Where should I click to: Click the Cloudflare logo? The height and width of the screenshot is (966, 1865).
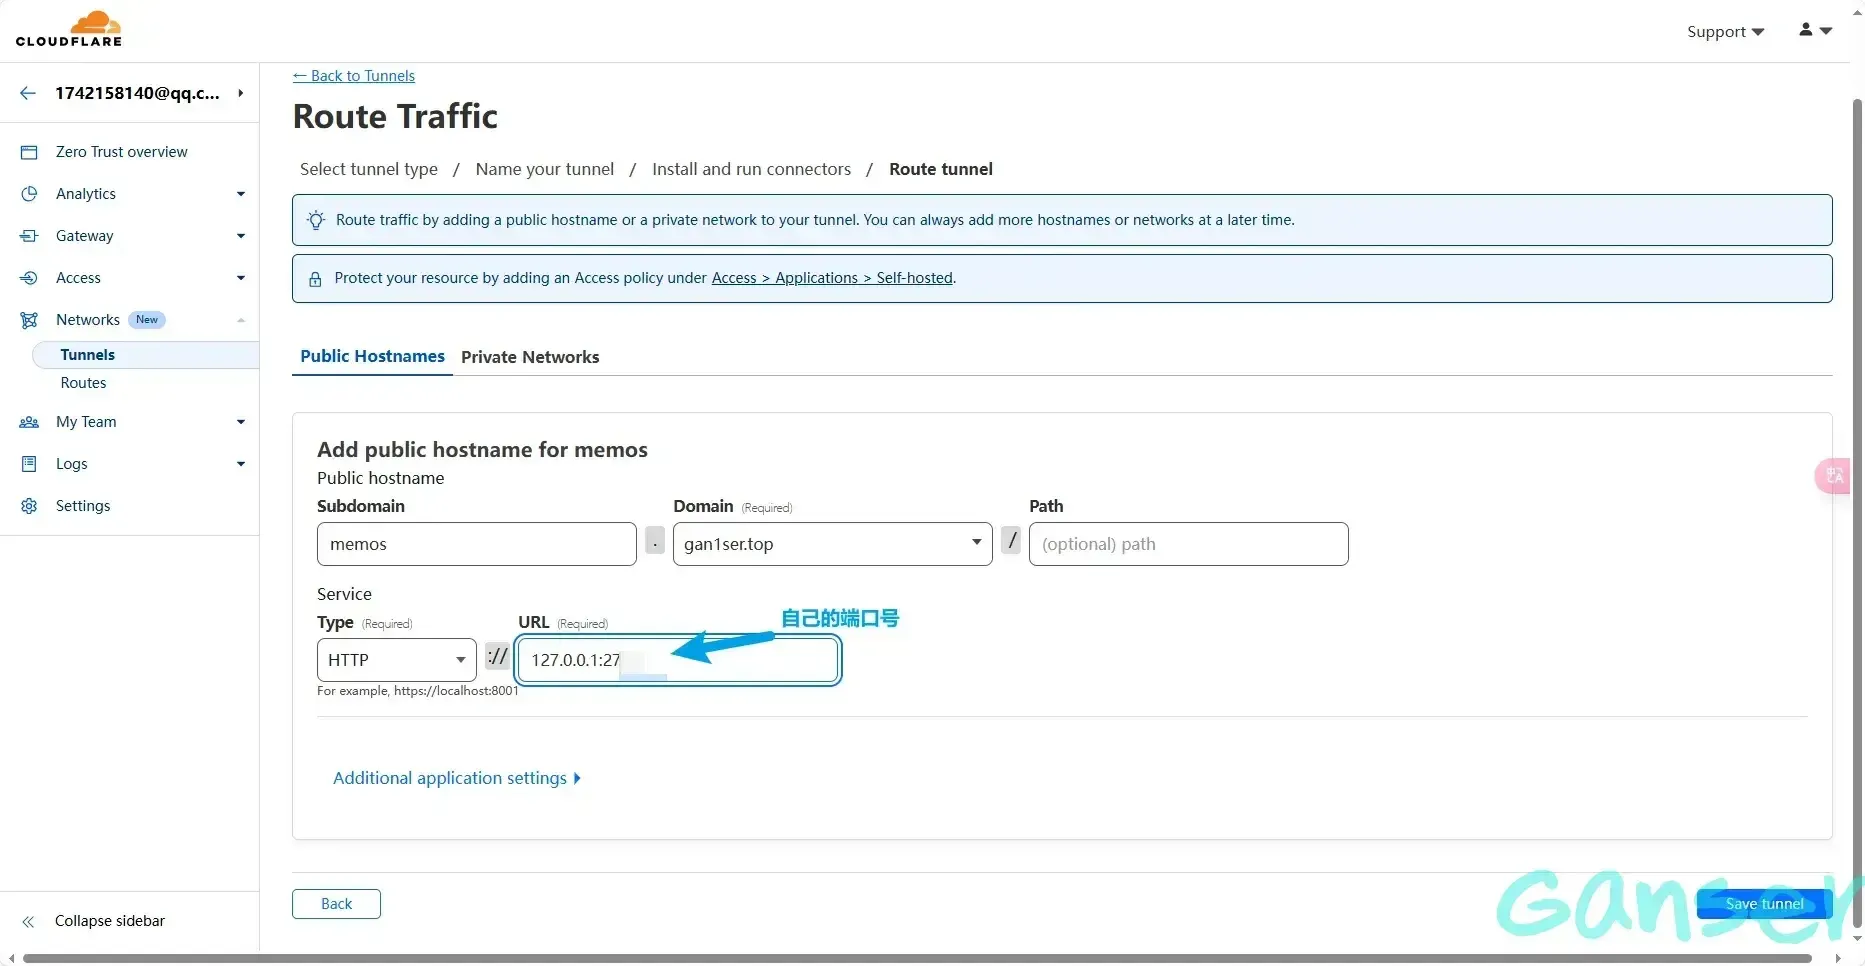[x=68, y=30]
